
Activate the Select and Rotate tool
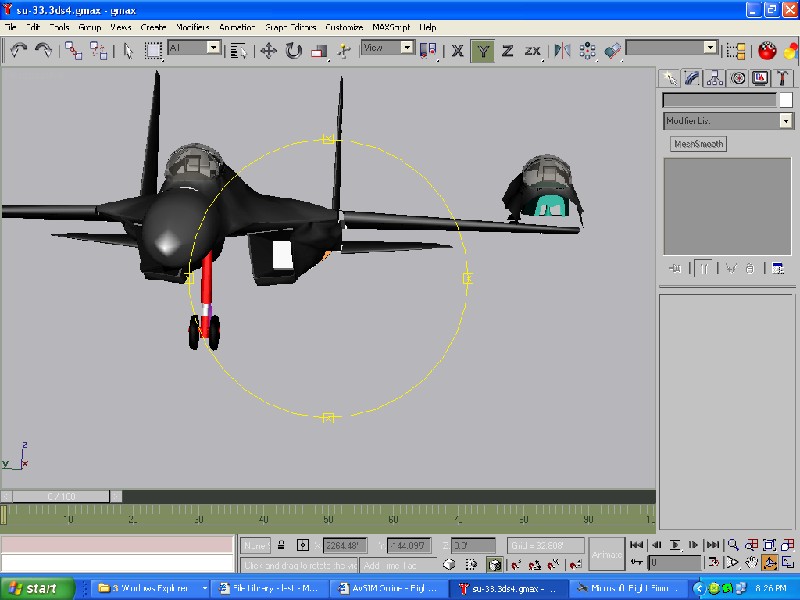click(x=294, y=50)
